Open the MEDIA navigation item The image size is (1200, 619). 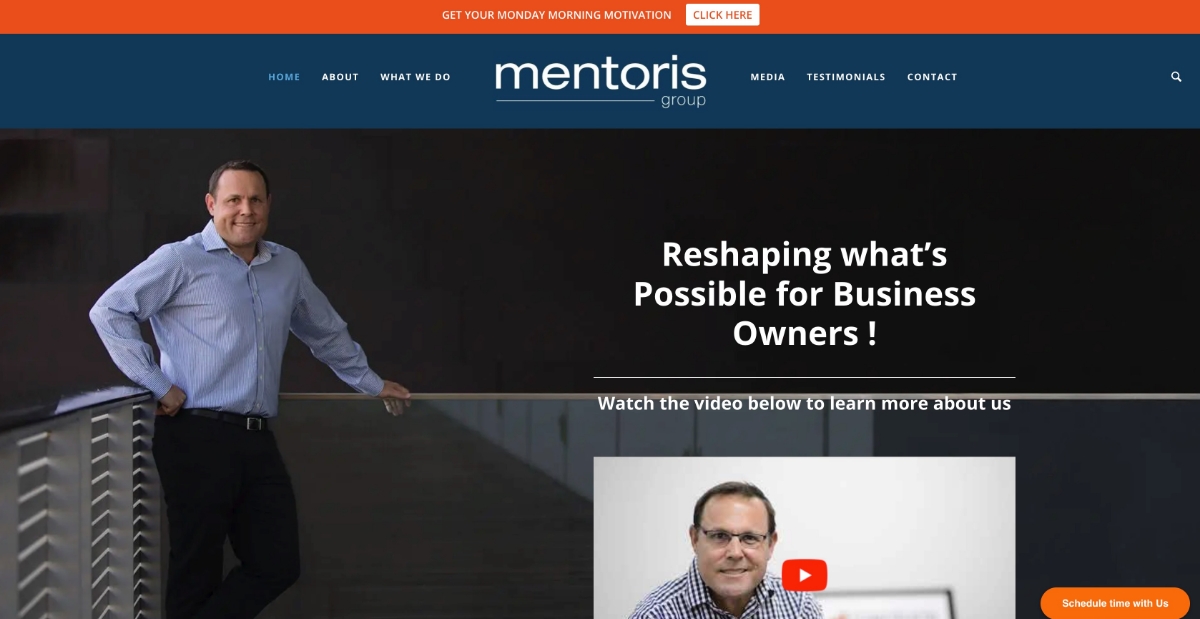(x=768, y=77)
